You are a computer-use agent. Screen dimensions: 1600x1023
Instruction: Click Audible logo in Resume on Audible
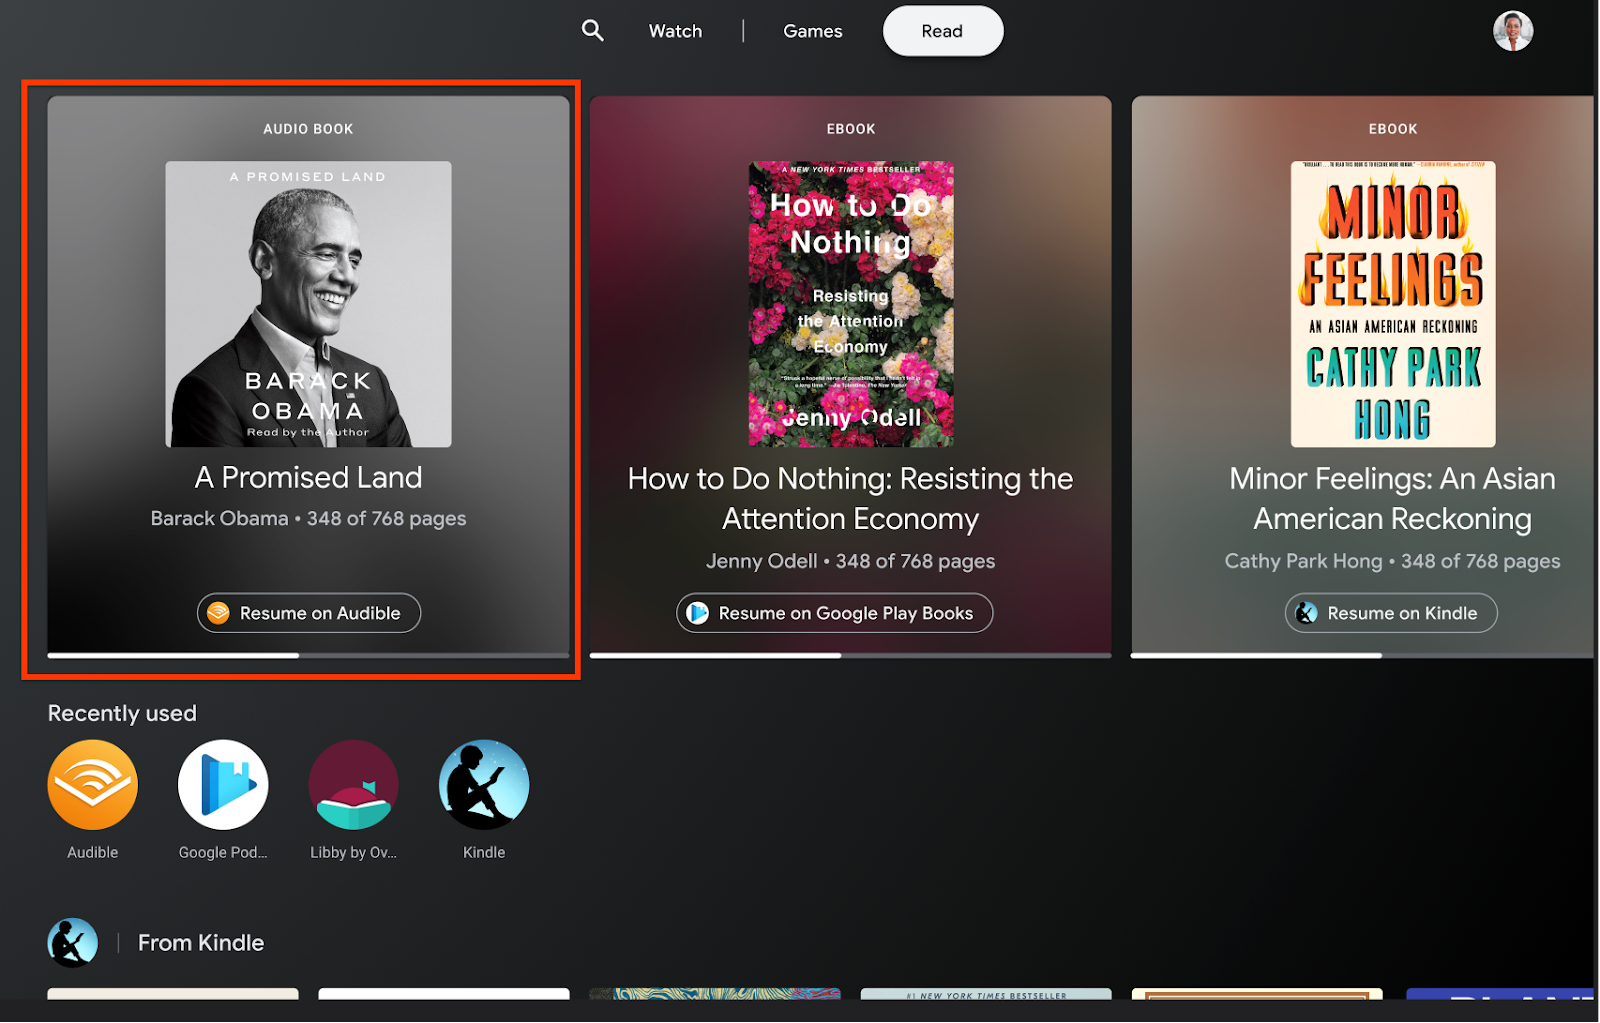[218, 613]
